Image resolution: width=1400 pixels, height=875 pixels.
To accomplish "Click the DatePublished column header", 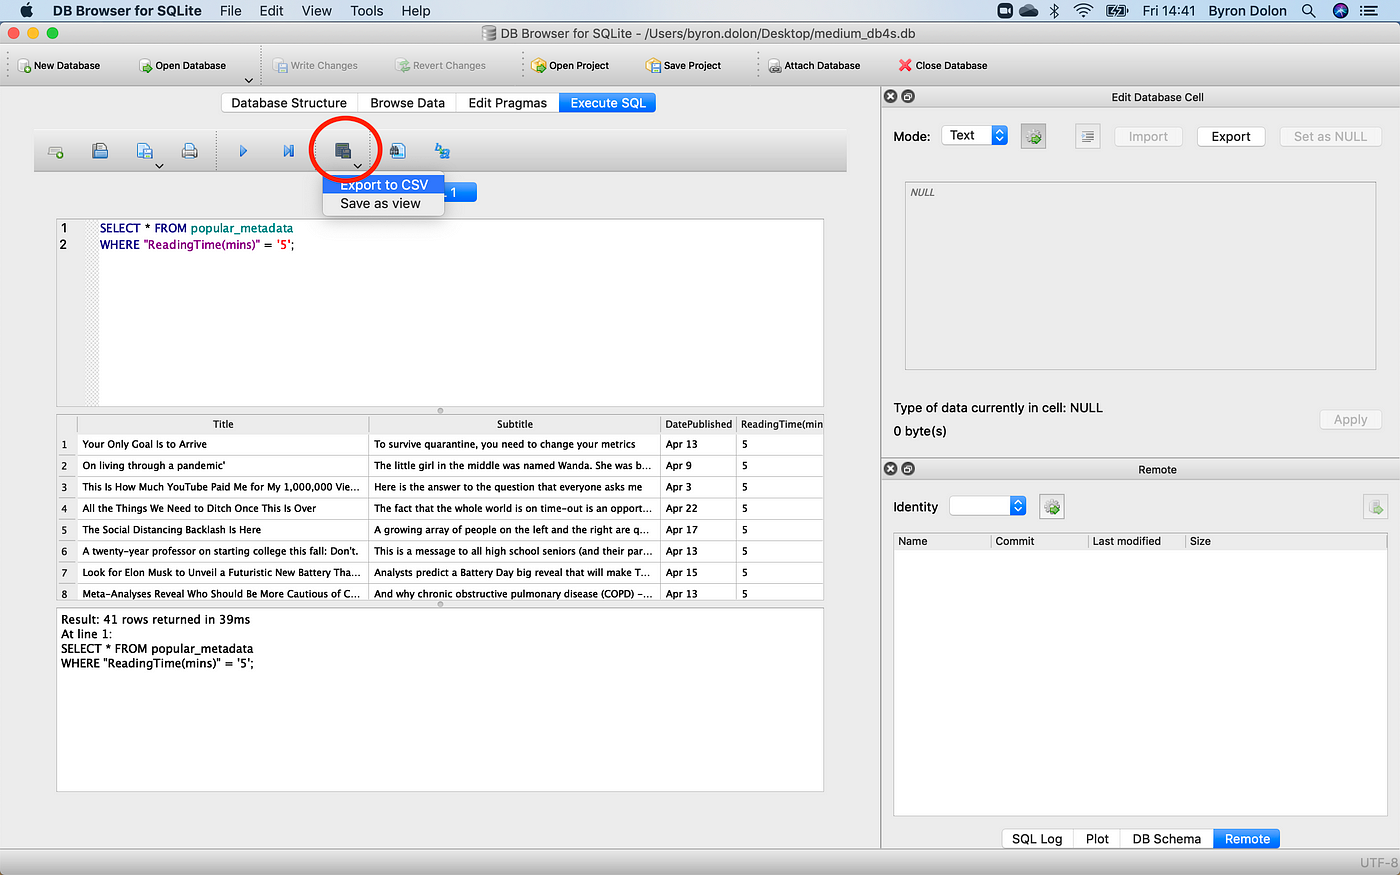I will (698, 424).
